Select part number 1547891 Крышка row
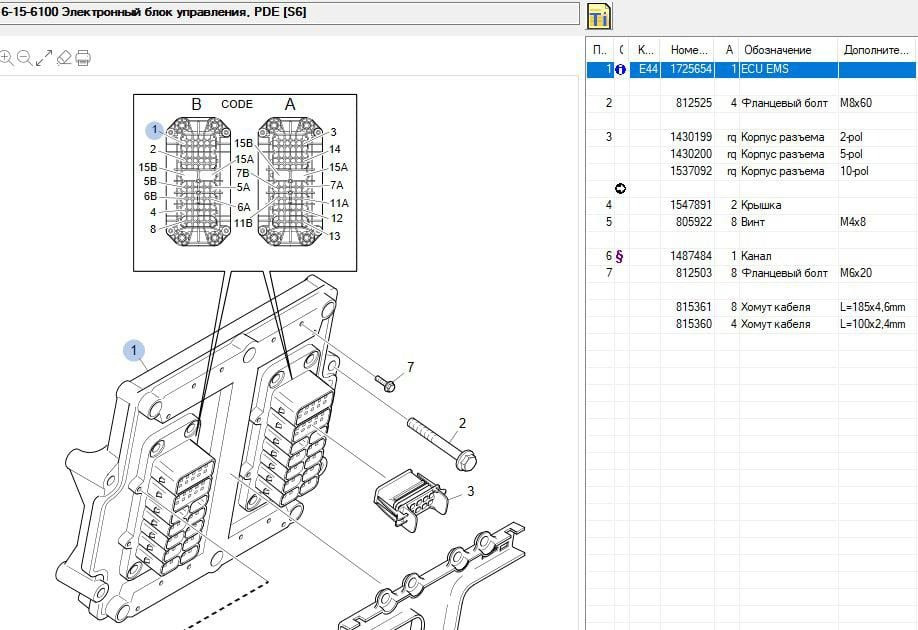 [x=691, y=205]
